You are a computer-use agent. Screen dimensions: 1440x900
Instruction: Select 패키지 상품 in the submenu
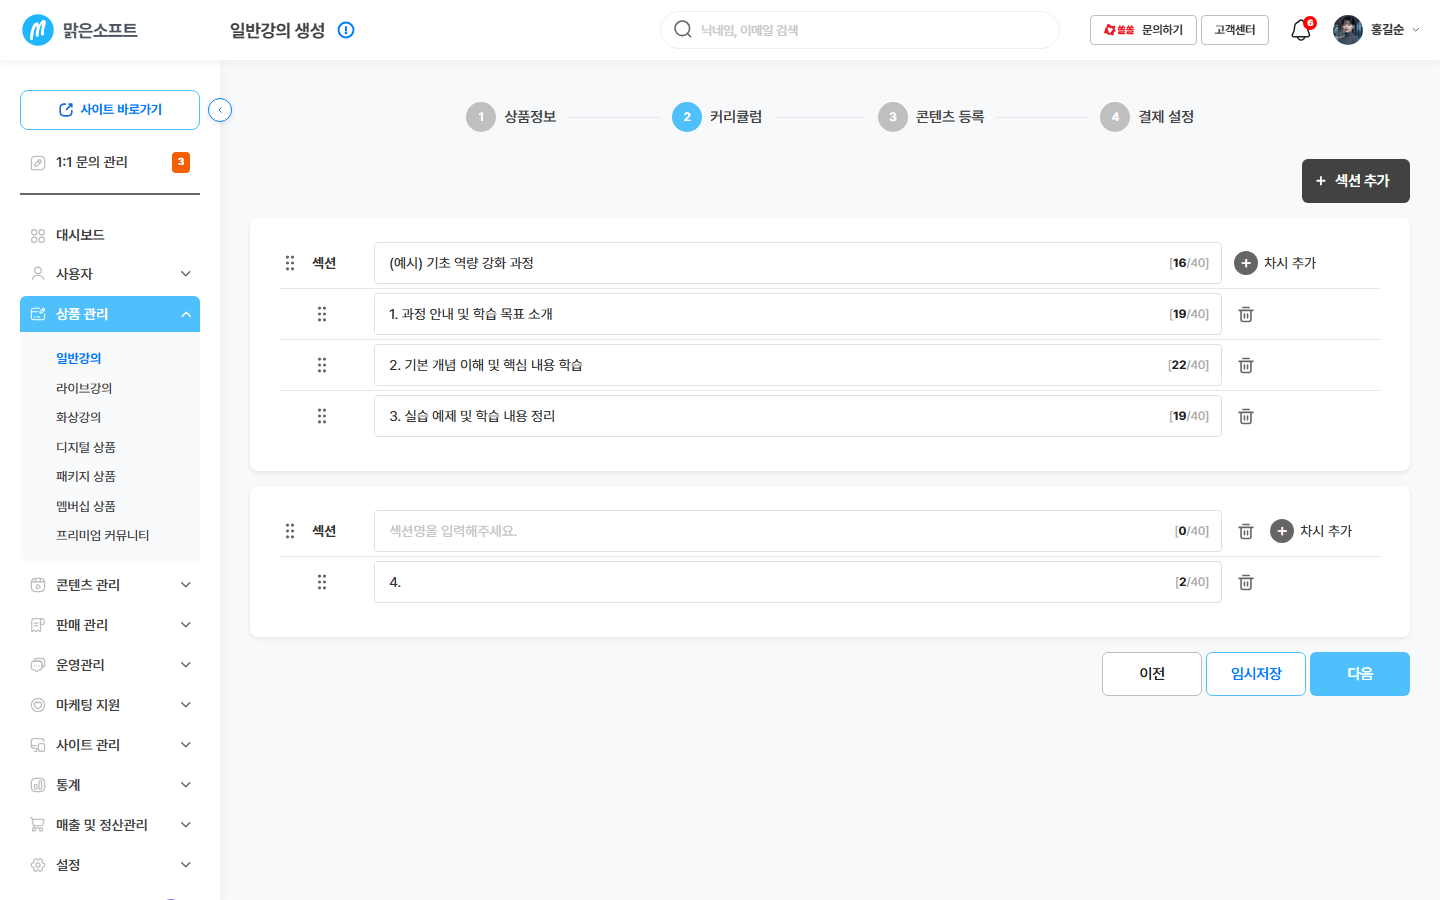pyautogui.click(x=86, y=476)
